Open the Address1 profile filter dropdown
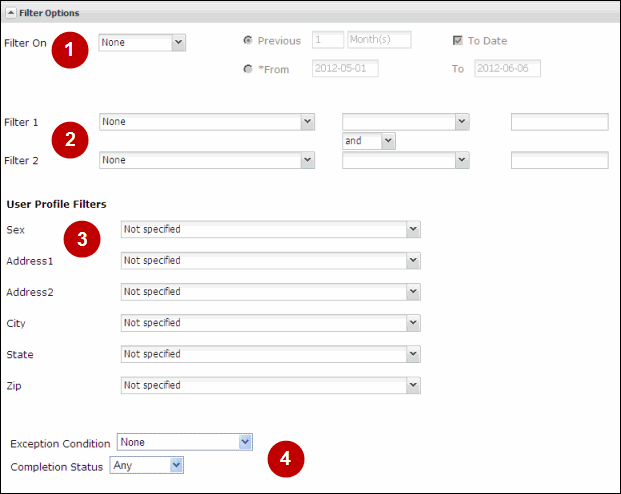621x494 pixels. pos(270,261)
